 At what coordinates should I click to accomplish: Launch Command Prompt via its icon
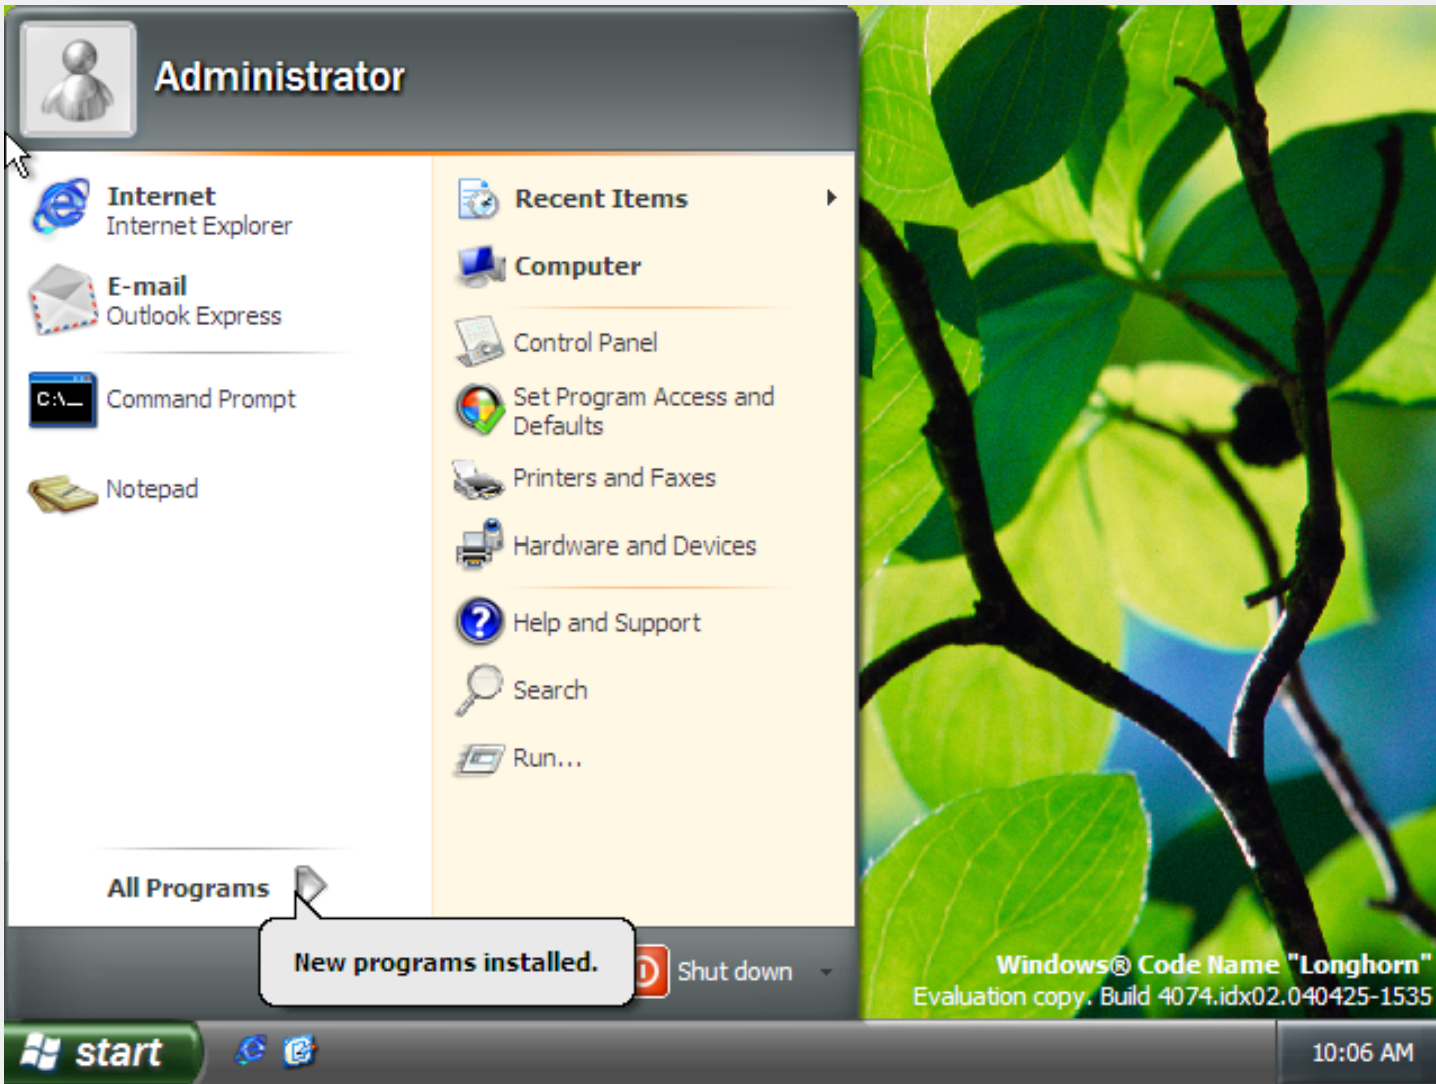(62, 400)
